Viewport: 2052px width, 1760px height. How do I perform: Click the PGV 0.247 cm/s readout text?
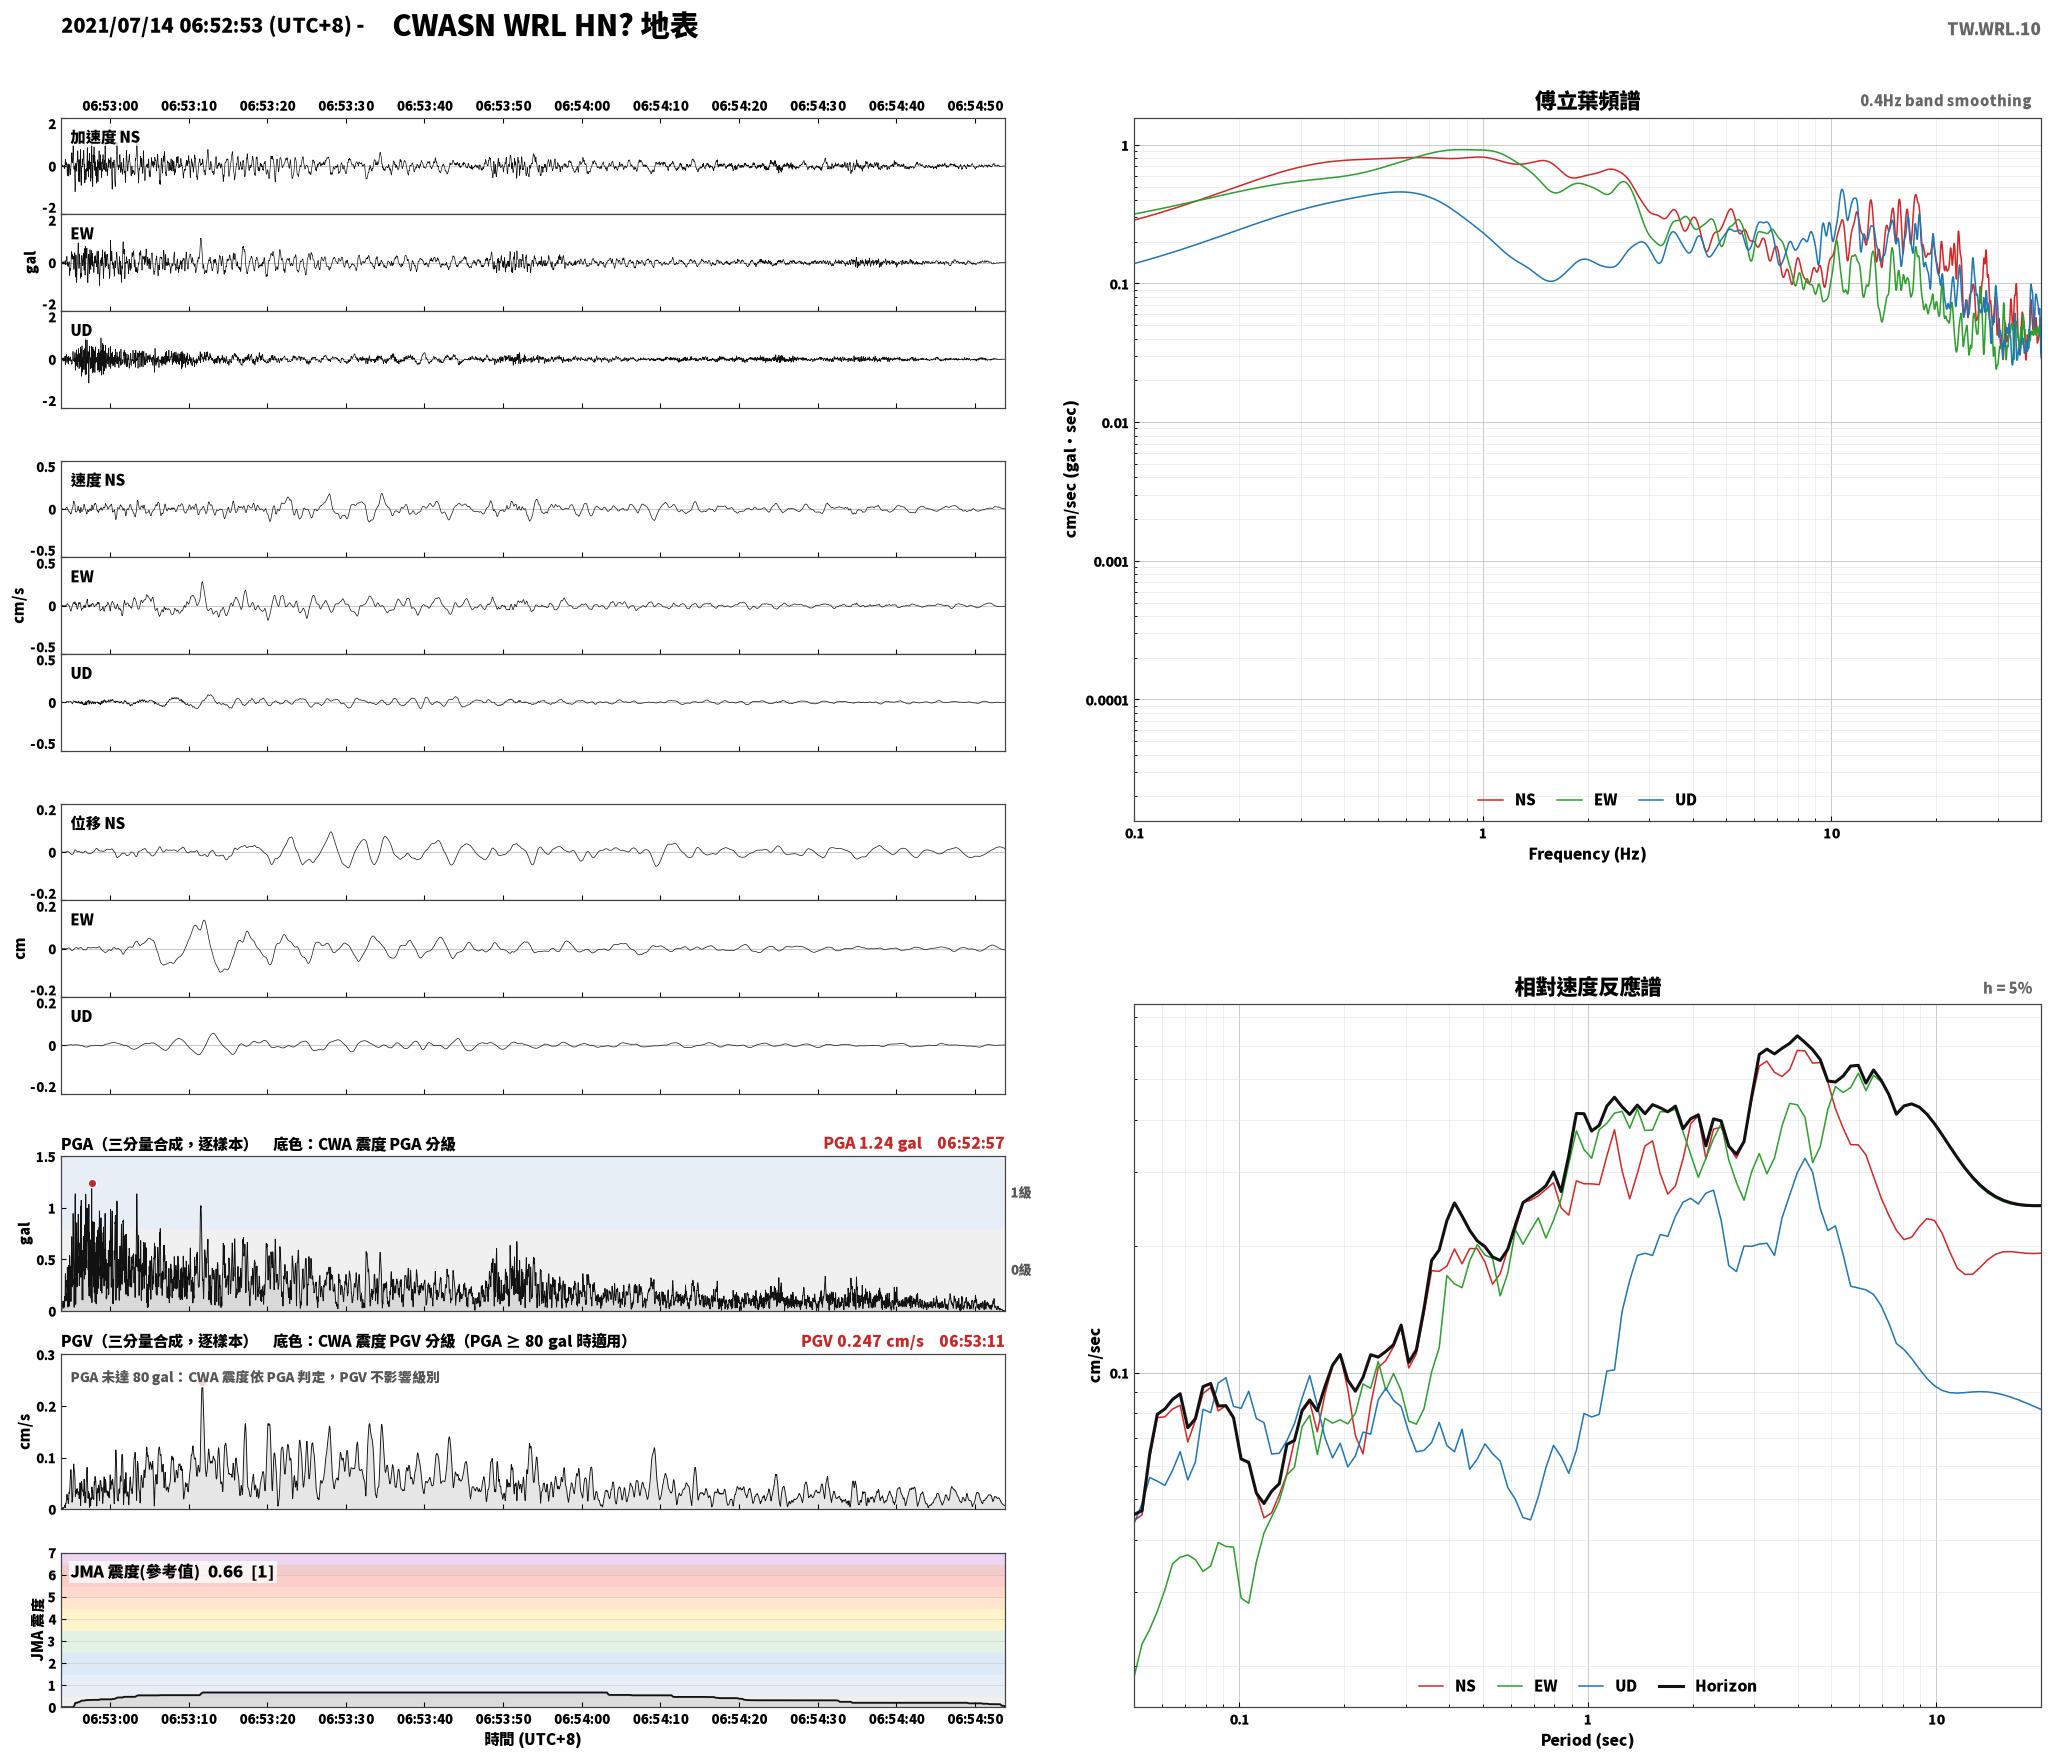862,1340
